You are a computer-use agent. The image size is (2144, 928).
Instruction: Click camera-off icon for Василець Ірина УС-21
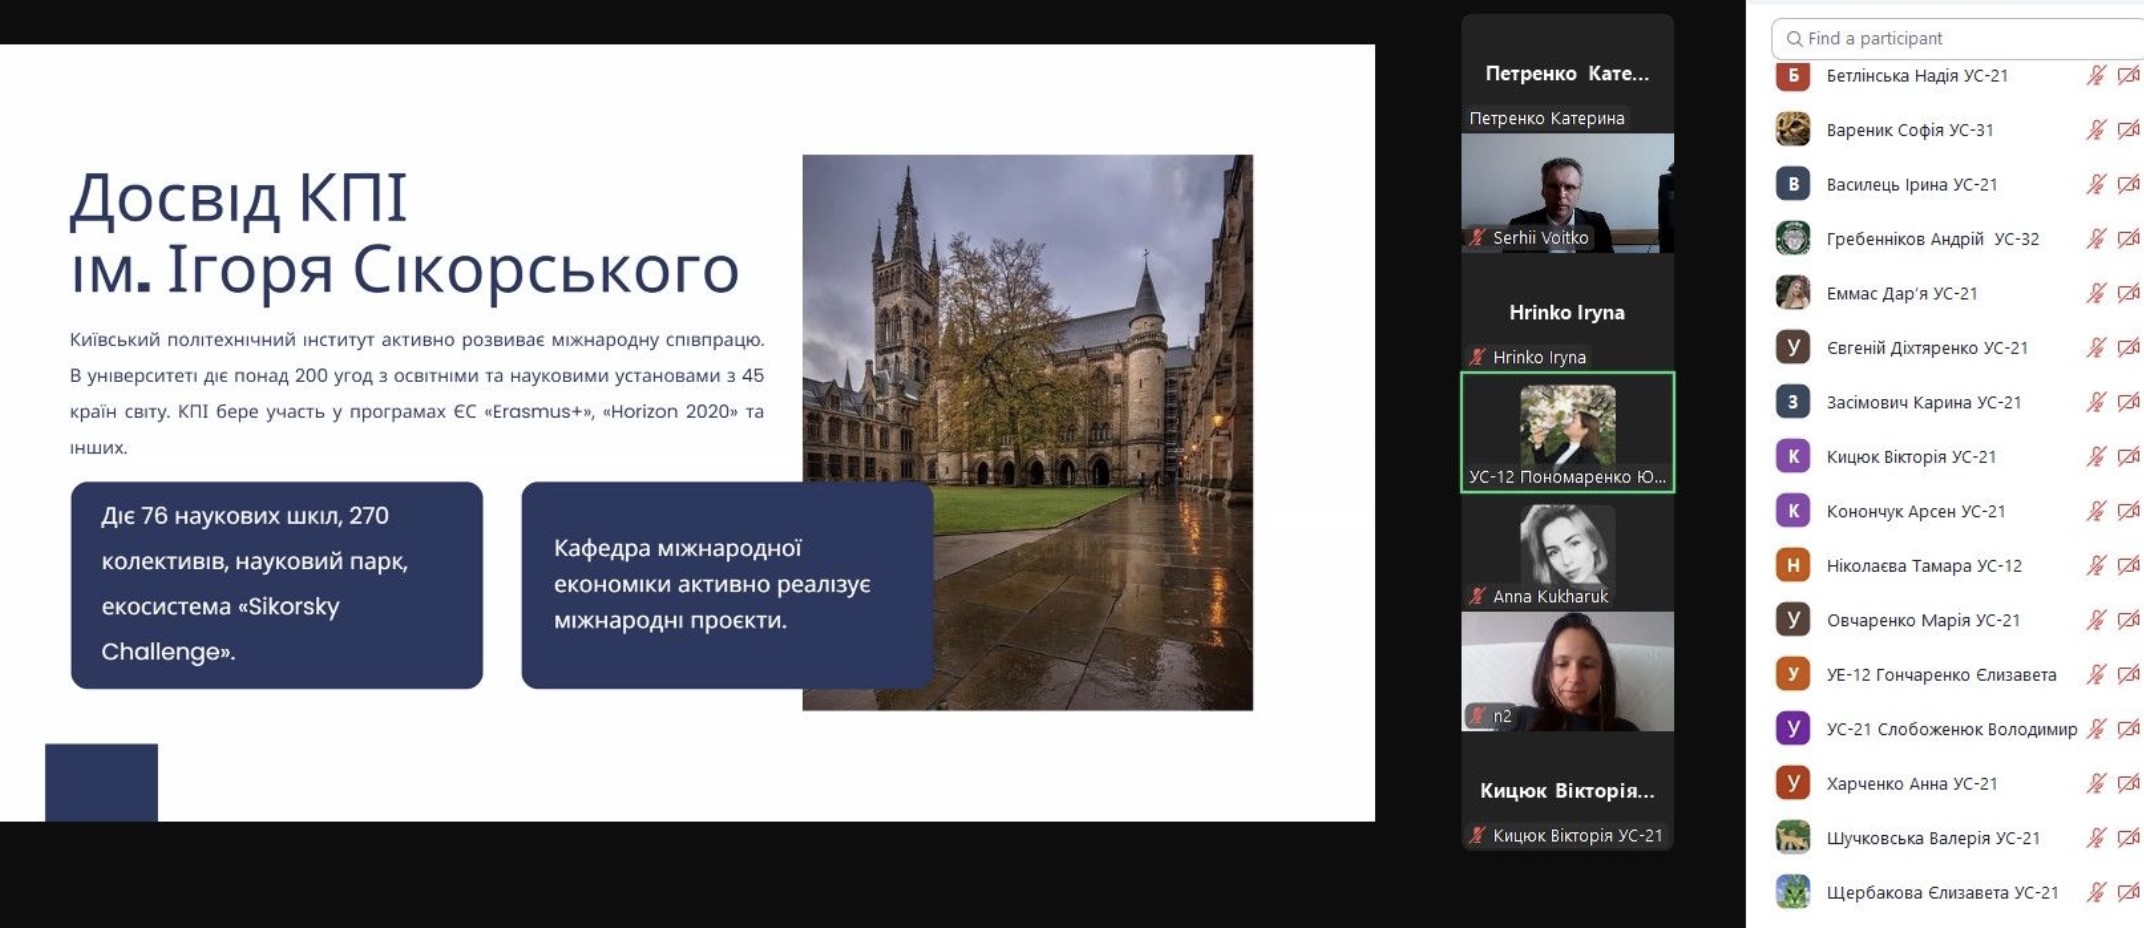tap(2129, 184)
